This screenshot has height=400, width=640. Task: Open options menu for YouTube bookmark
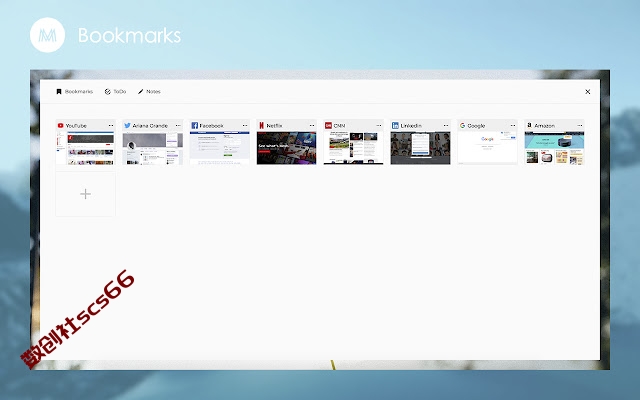click(111, 125)
